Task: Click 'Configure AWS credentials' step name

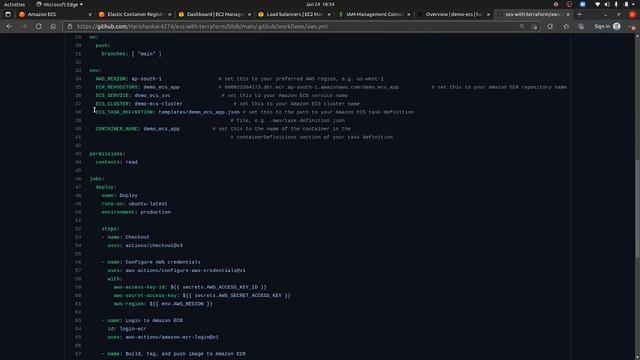Action: click(163, 262)
